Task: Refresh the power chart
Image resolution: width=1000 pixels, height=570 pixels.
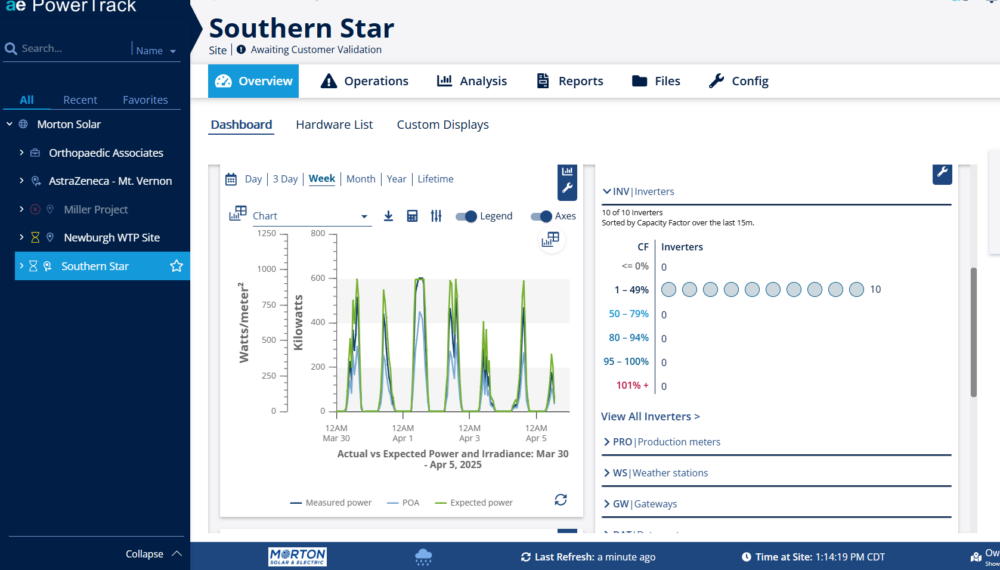Action: coord(561,499)
